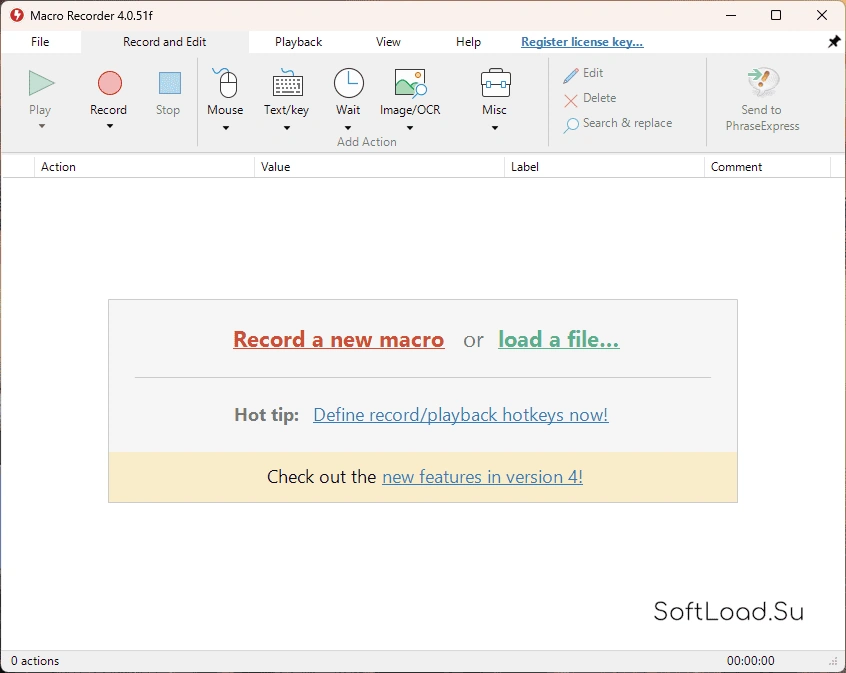Switch to the Record and Edit tab
The image size is (846, 673).
[165, 42]
